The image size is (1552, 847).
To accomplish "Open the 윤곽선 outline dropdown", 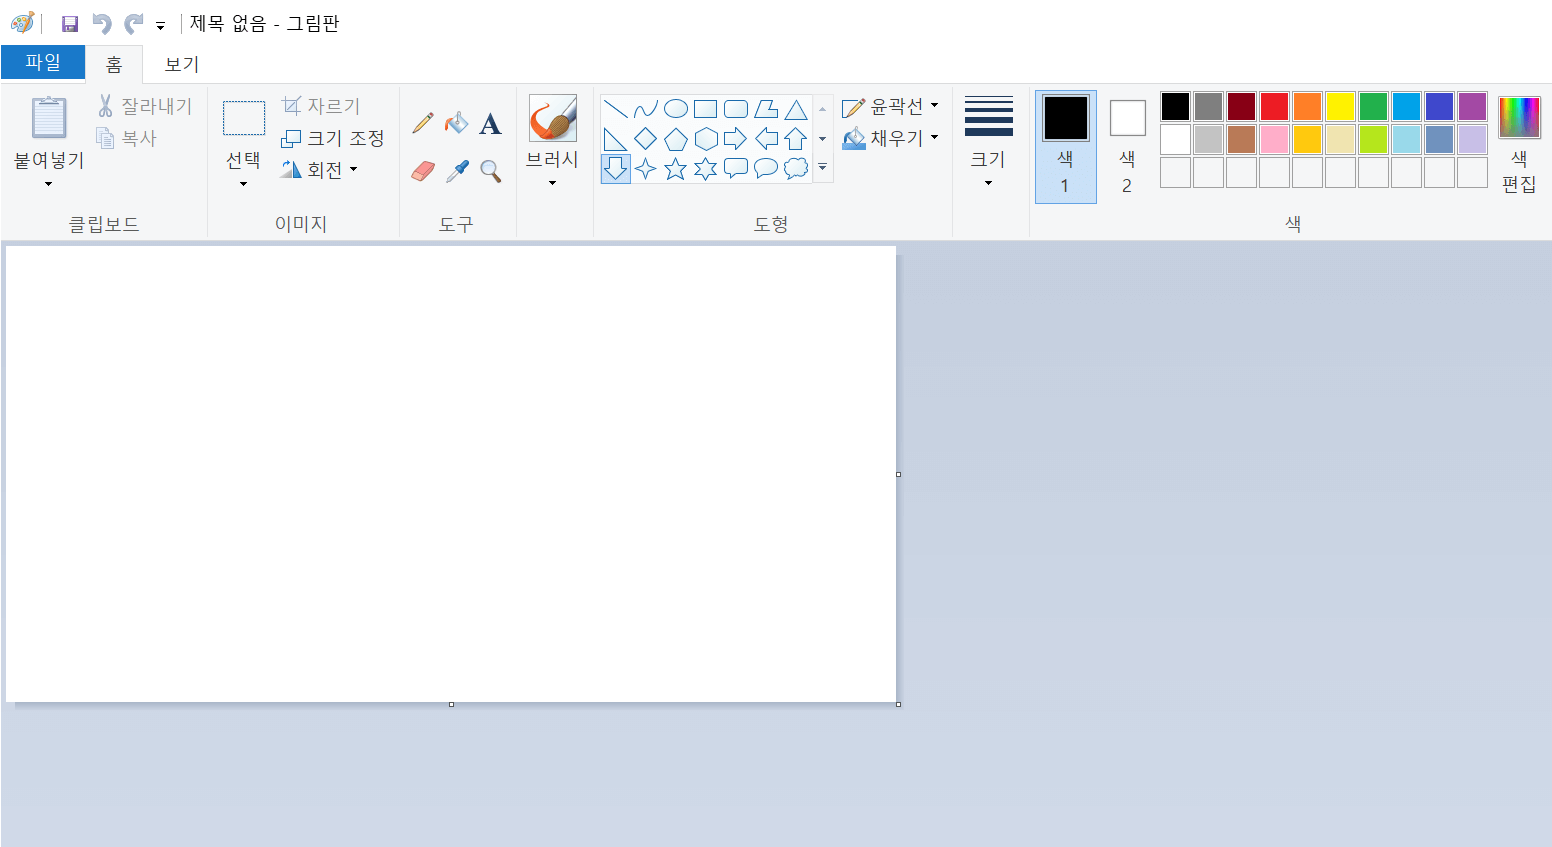I will point(890,106).
